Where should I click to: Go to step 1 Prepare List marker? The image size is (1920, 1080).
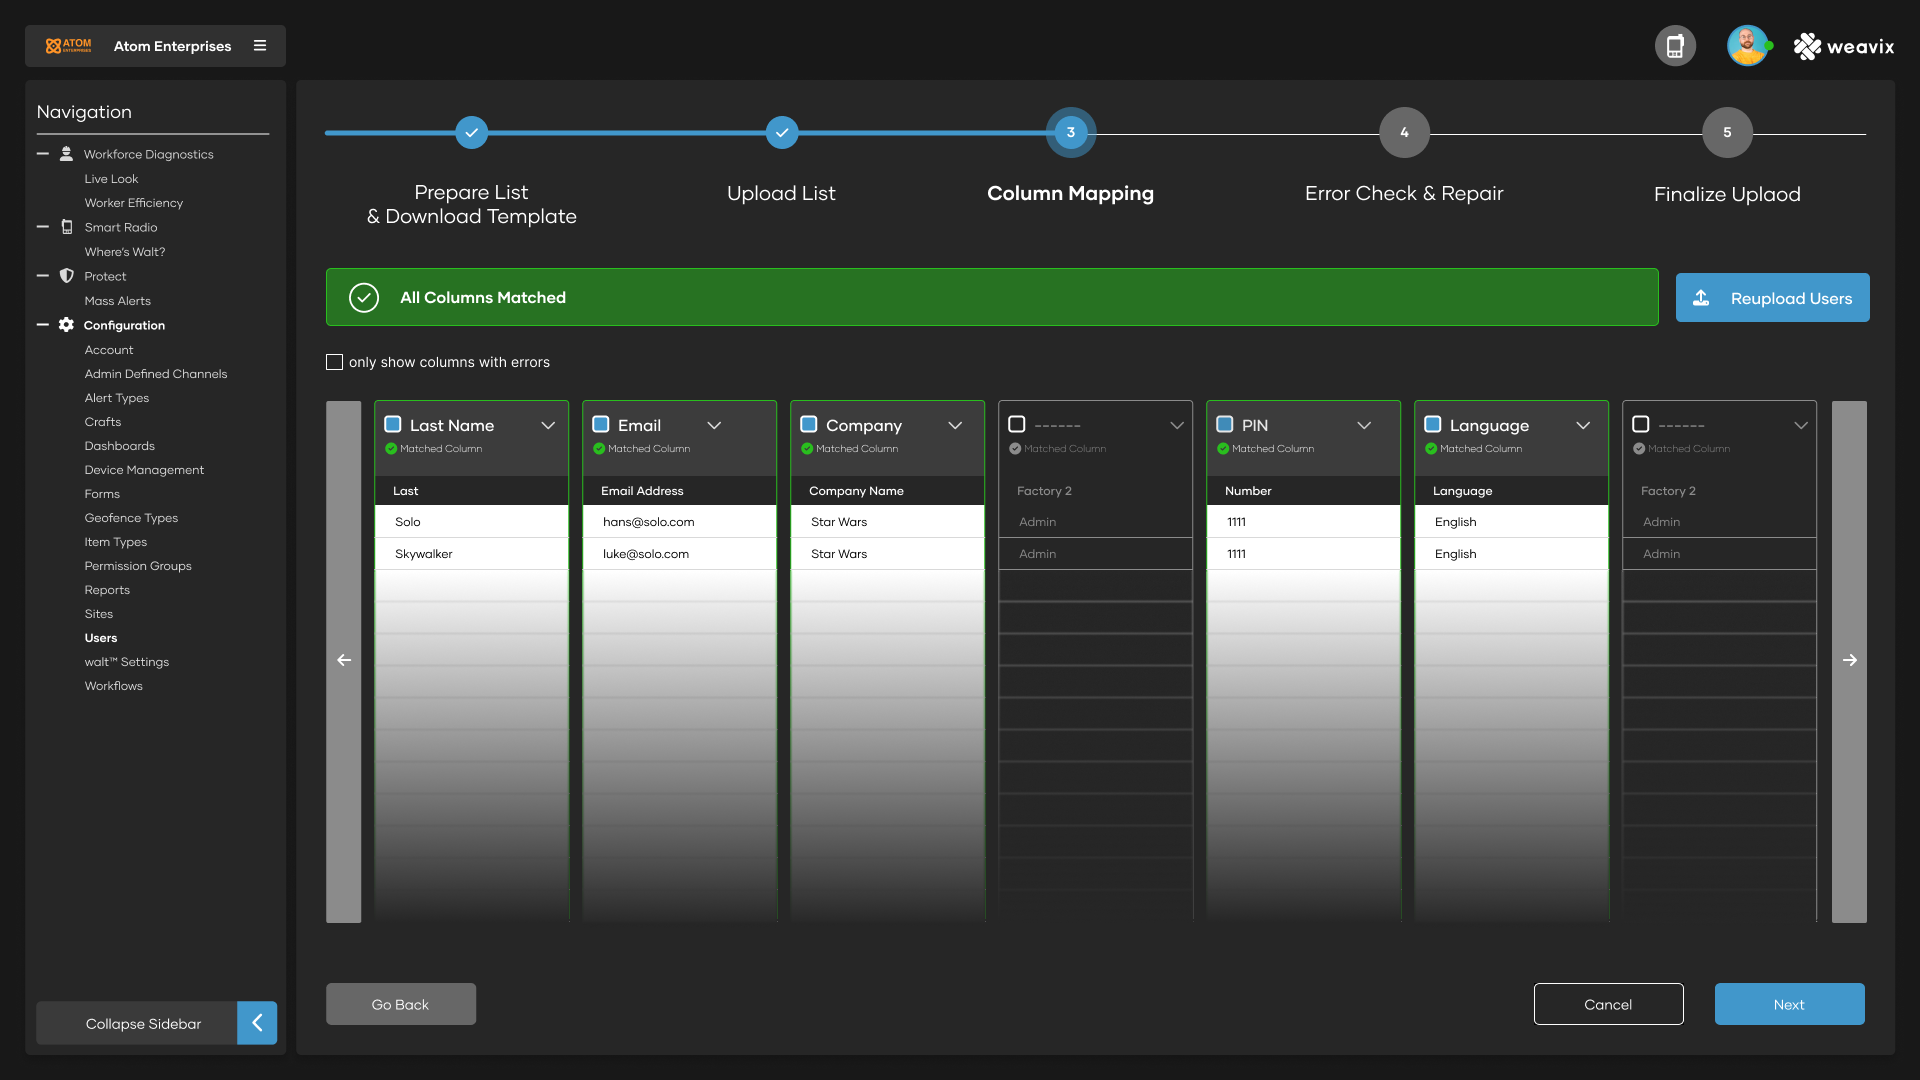(471, 132)
